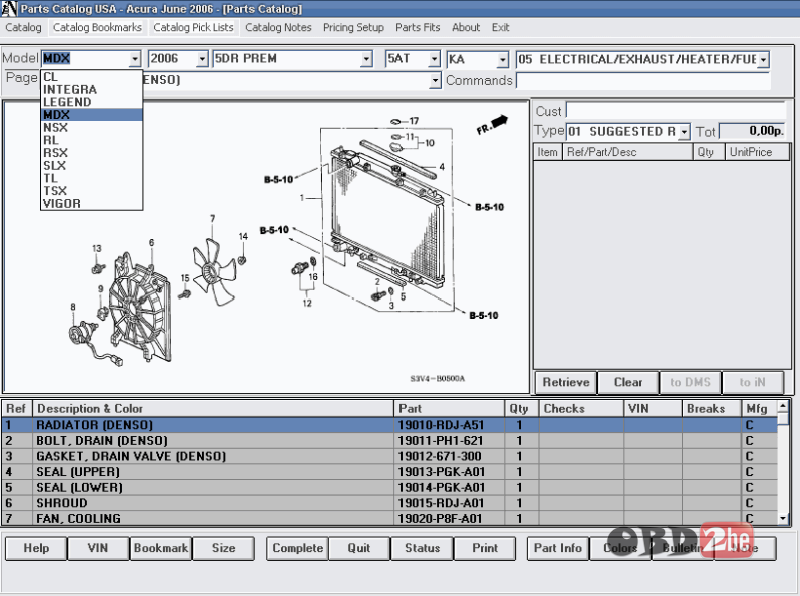Click the Ref/Part/Desc column header
This screenshot has width=800, height=596.
coord(628,152)
